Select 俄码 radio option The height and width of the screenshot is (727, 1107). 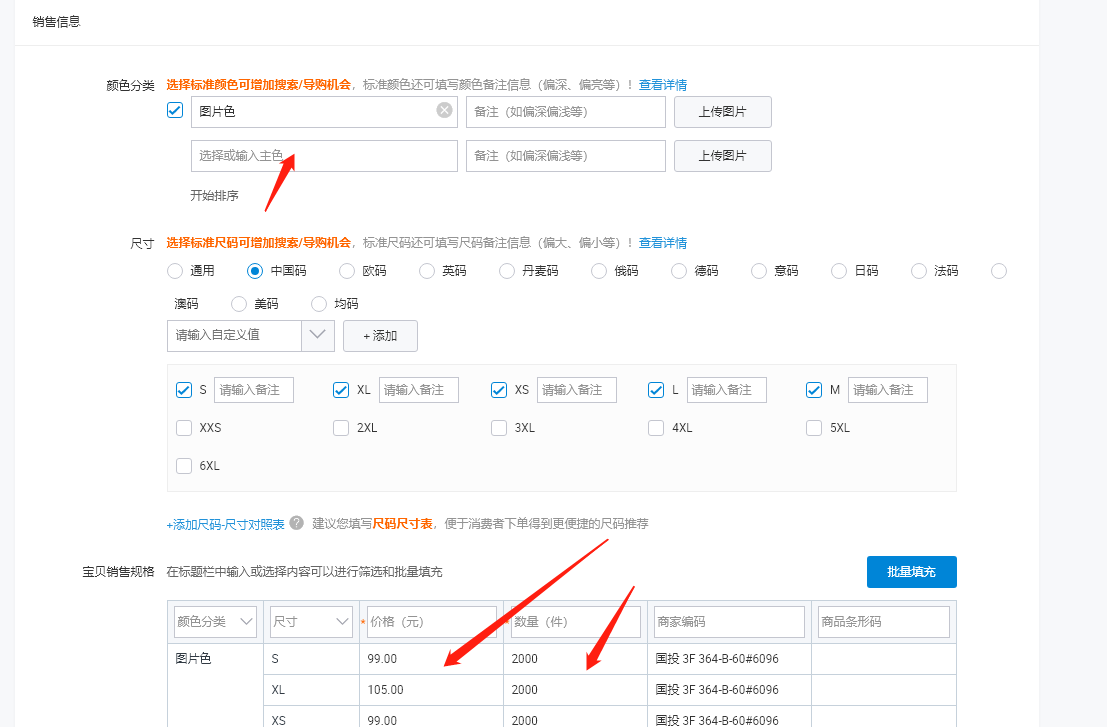pos(599,271)
